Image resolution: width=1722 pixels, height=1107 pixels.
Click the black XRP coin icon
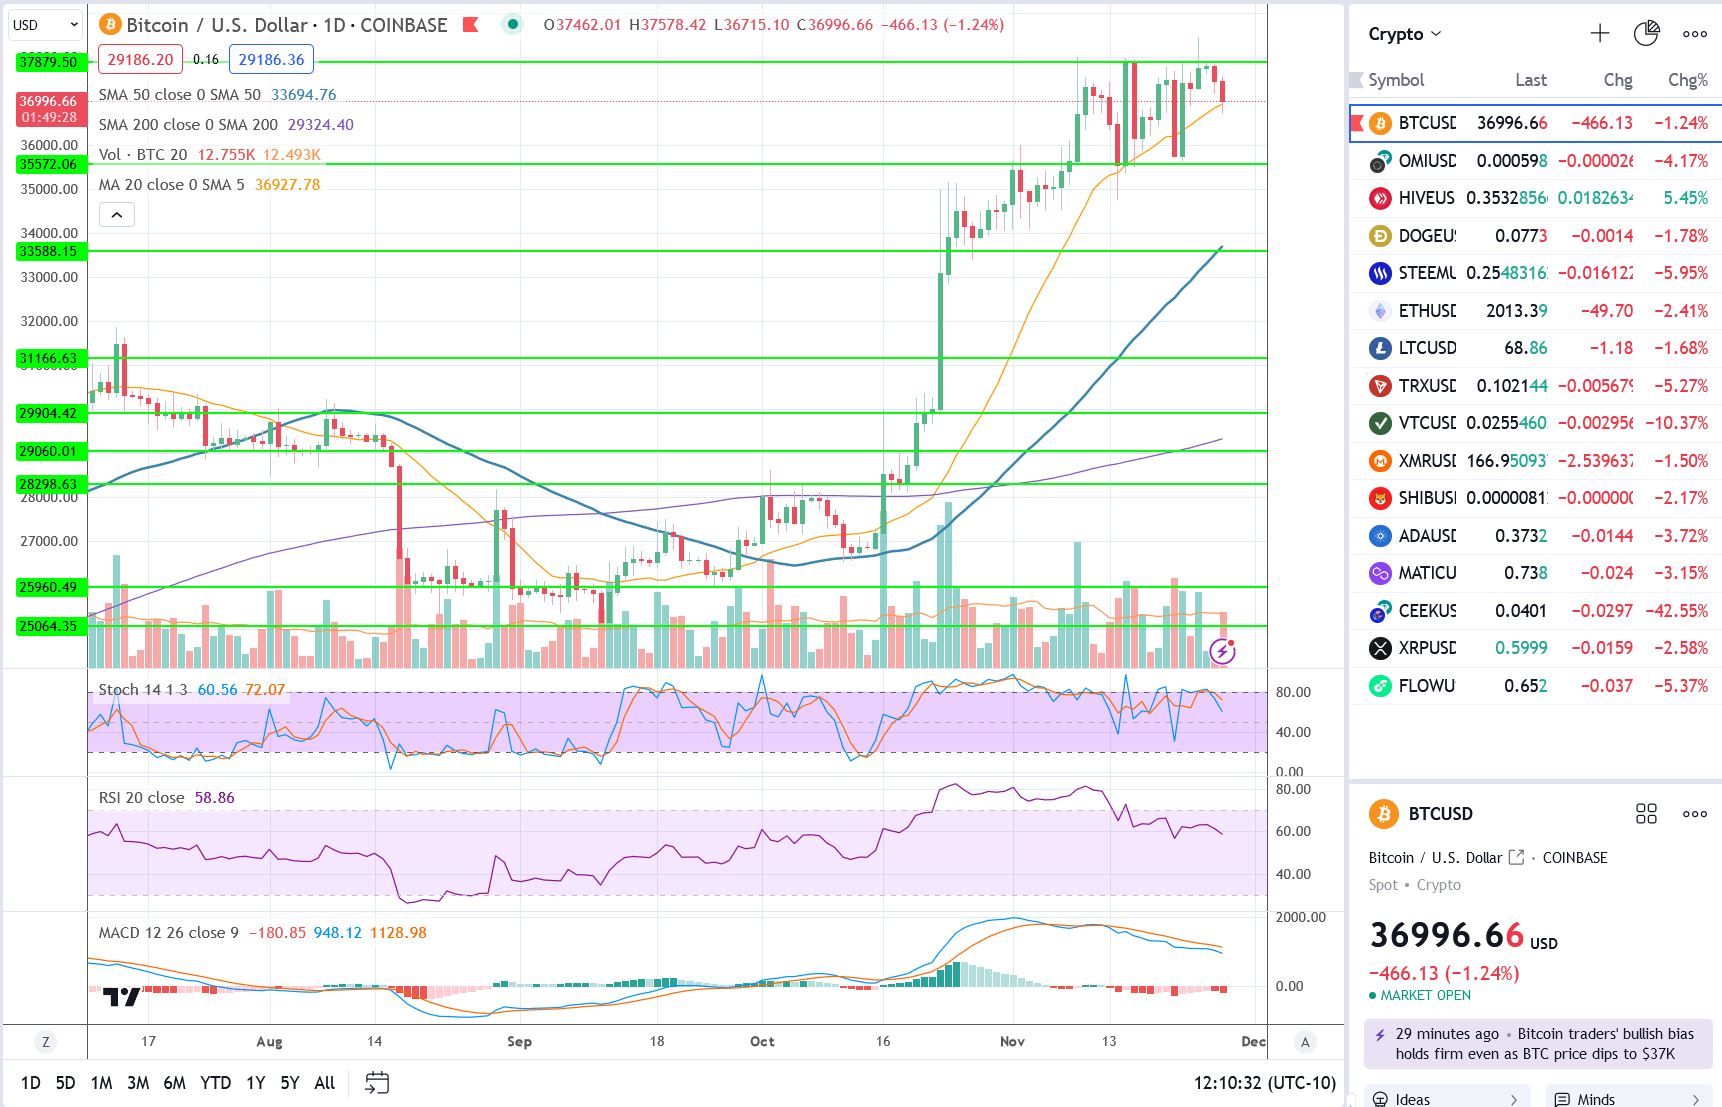pos(1380,648)
